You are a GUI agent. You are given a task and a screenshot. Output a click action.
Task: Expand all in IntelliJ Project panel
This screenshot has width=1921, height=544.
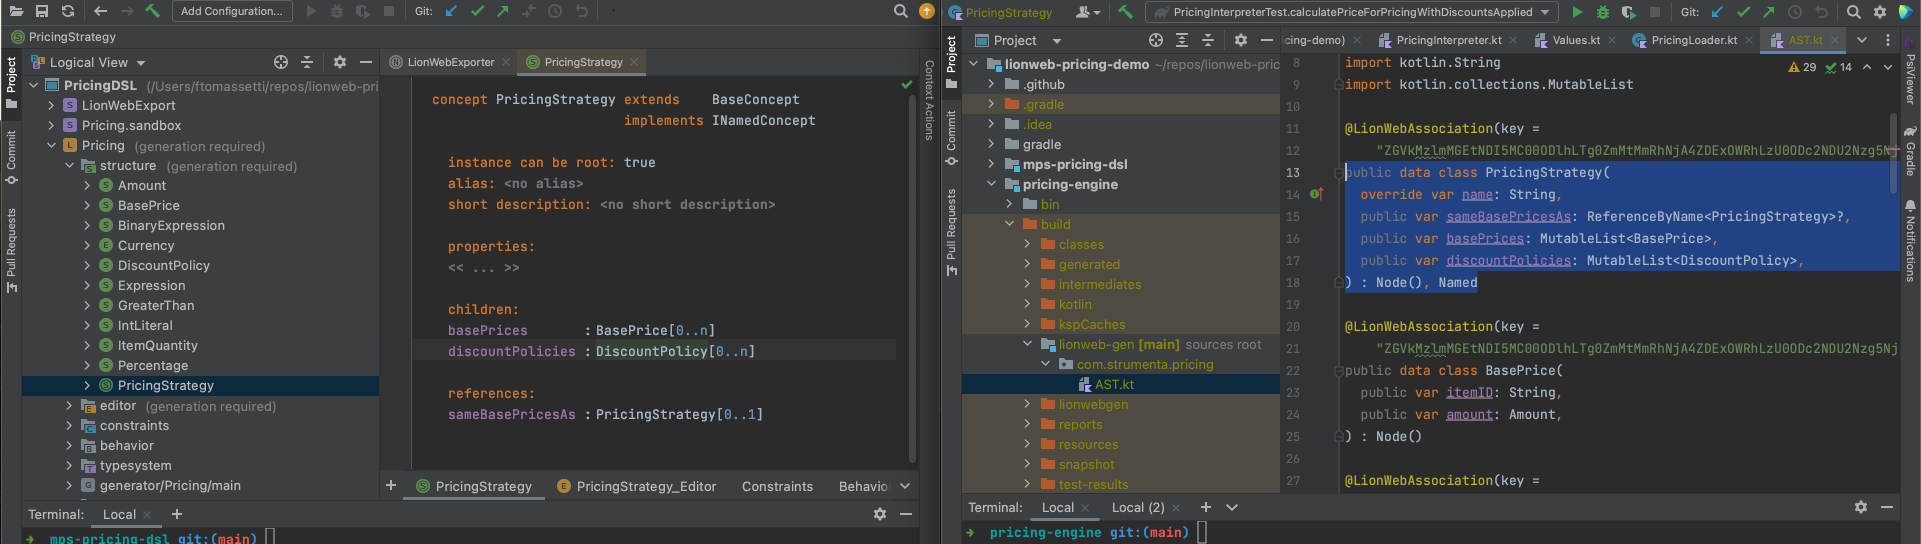[x=1182, y=40]
